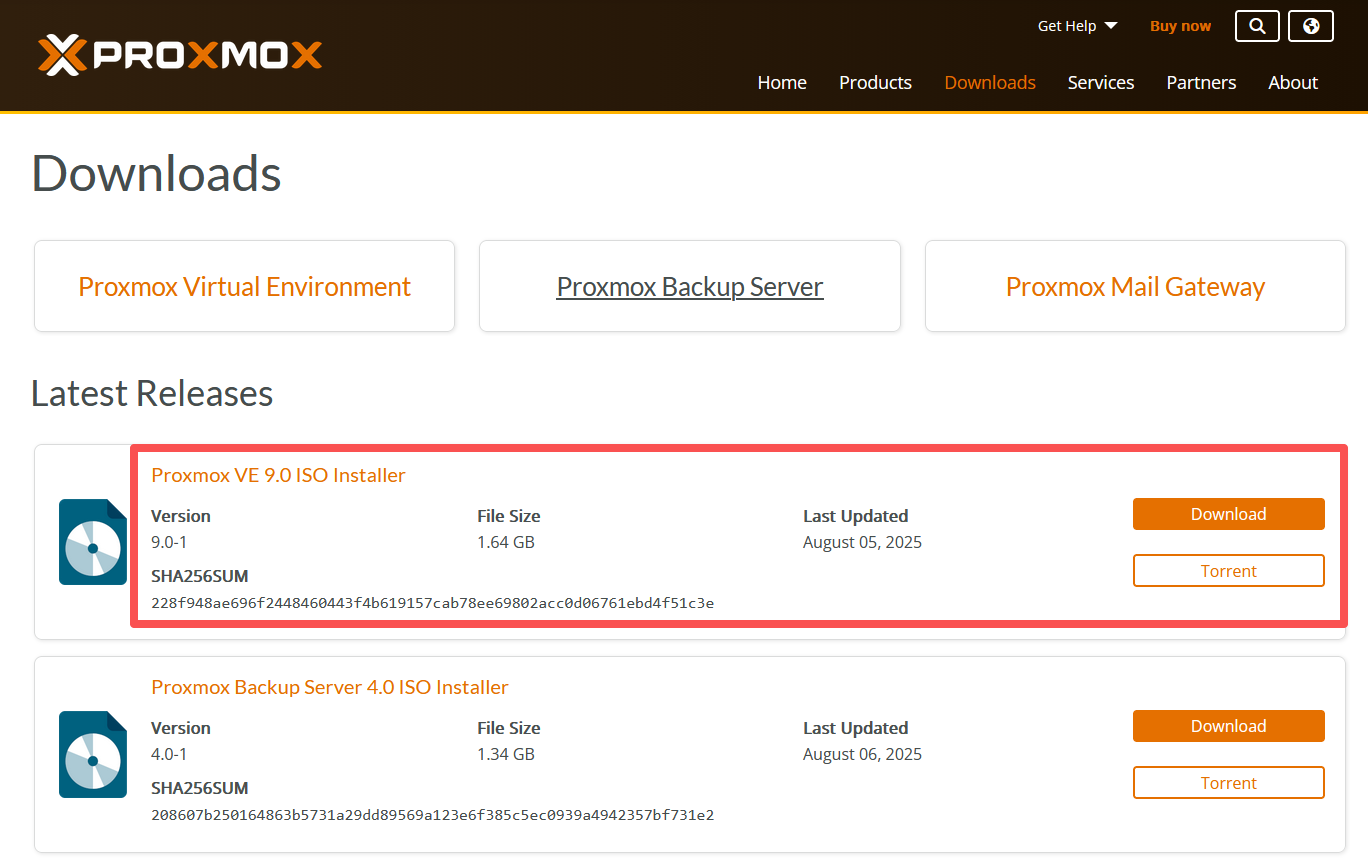Select the Proxmox Backup Server card
Screen dimensions: 1368x862
[690, 287]
